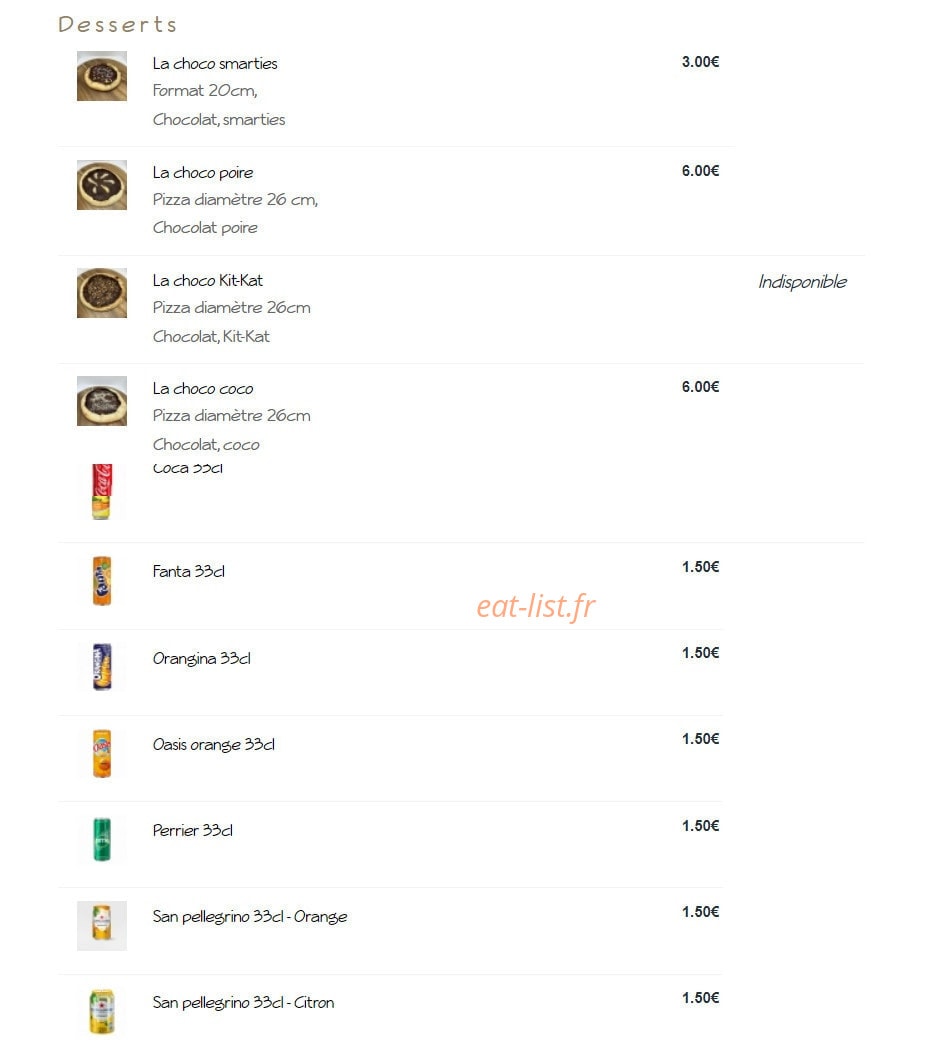Open La choco poire item title
The height and width of the screenshot is (1045, 925).
click(203, 173)
